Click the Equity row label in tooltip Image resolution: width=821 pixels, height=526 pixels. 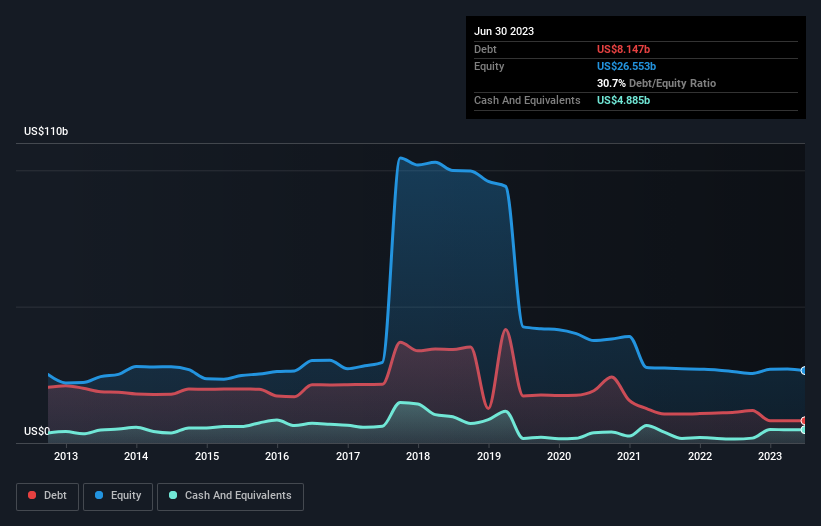(x=489, y=66)
